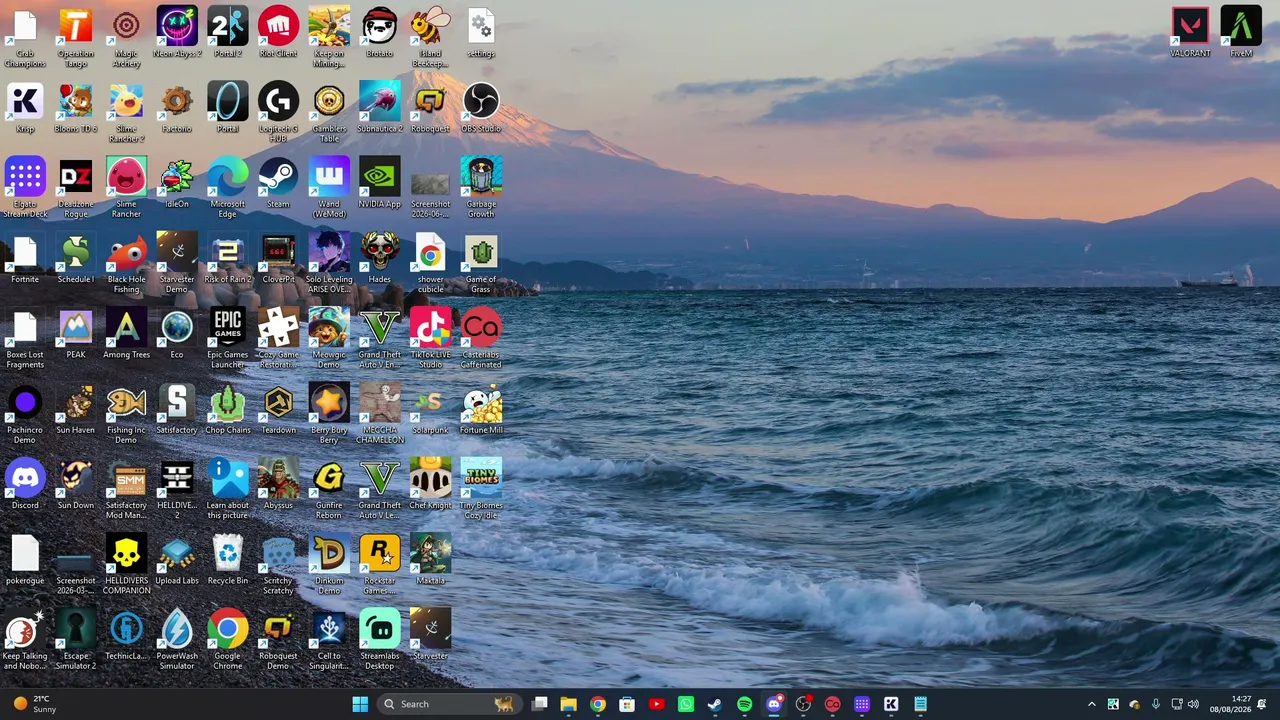The image size is (1280, 720).
Task: Switch to Spotify on the taskbar
Action: [744, 704]
